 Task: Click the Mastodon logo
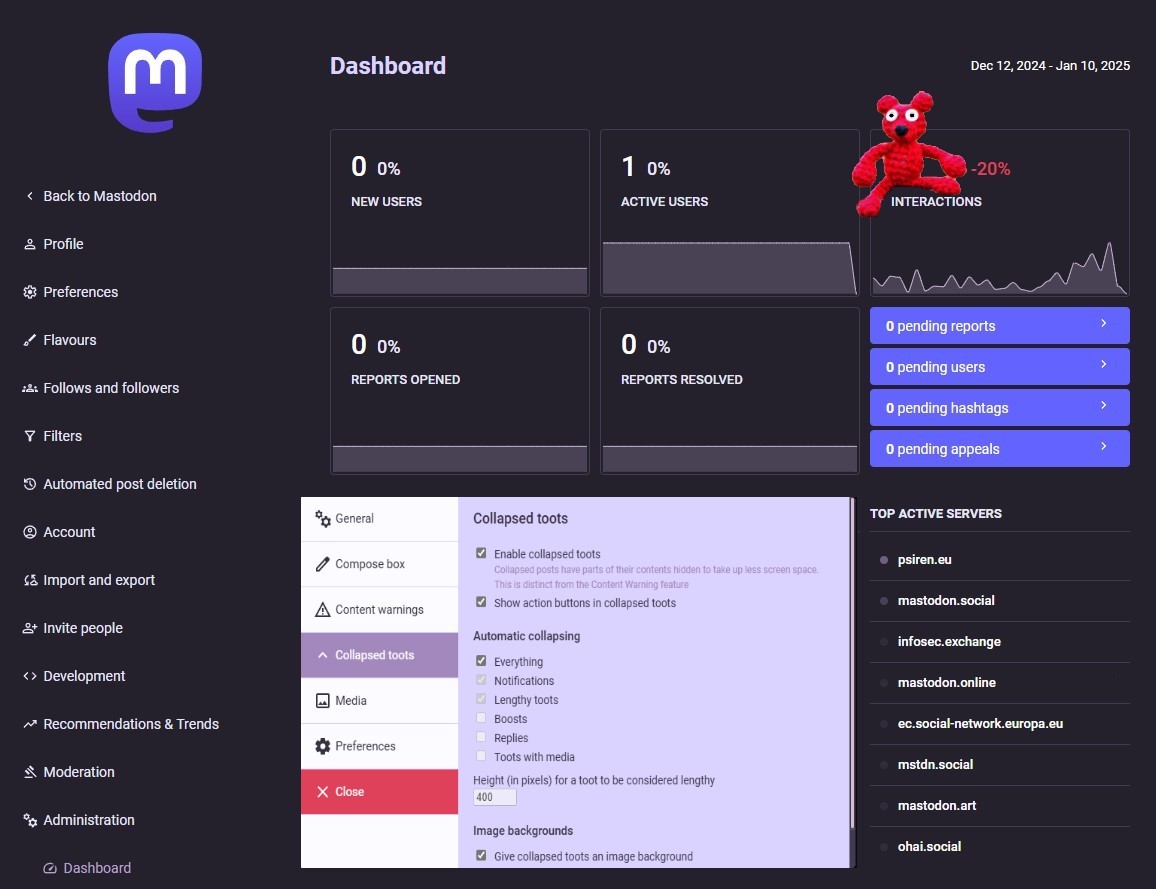coord(155,83)
